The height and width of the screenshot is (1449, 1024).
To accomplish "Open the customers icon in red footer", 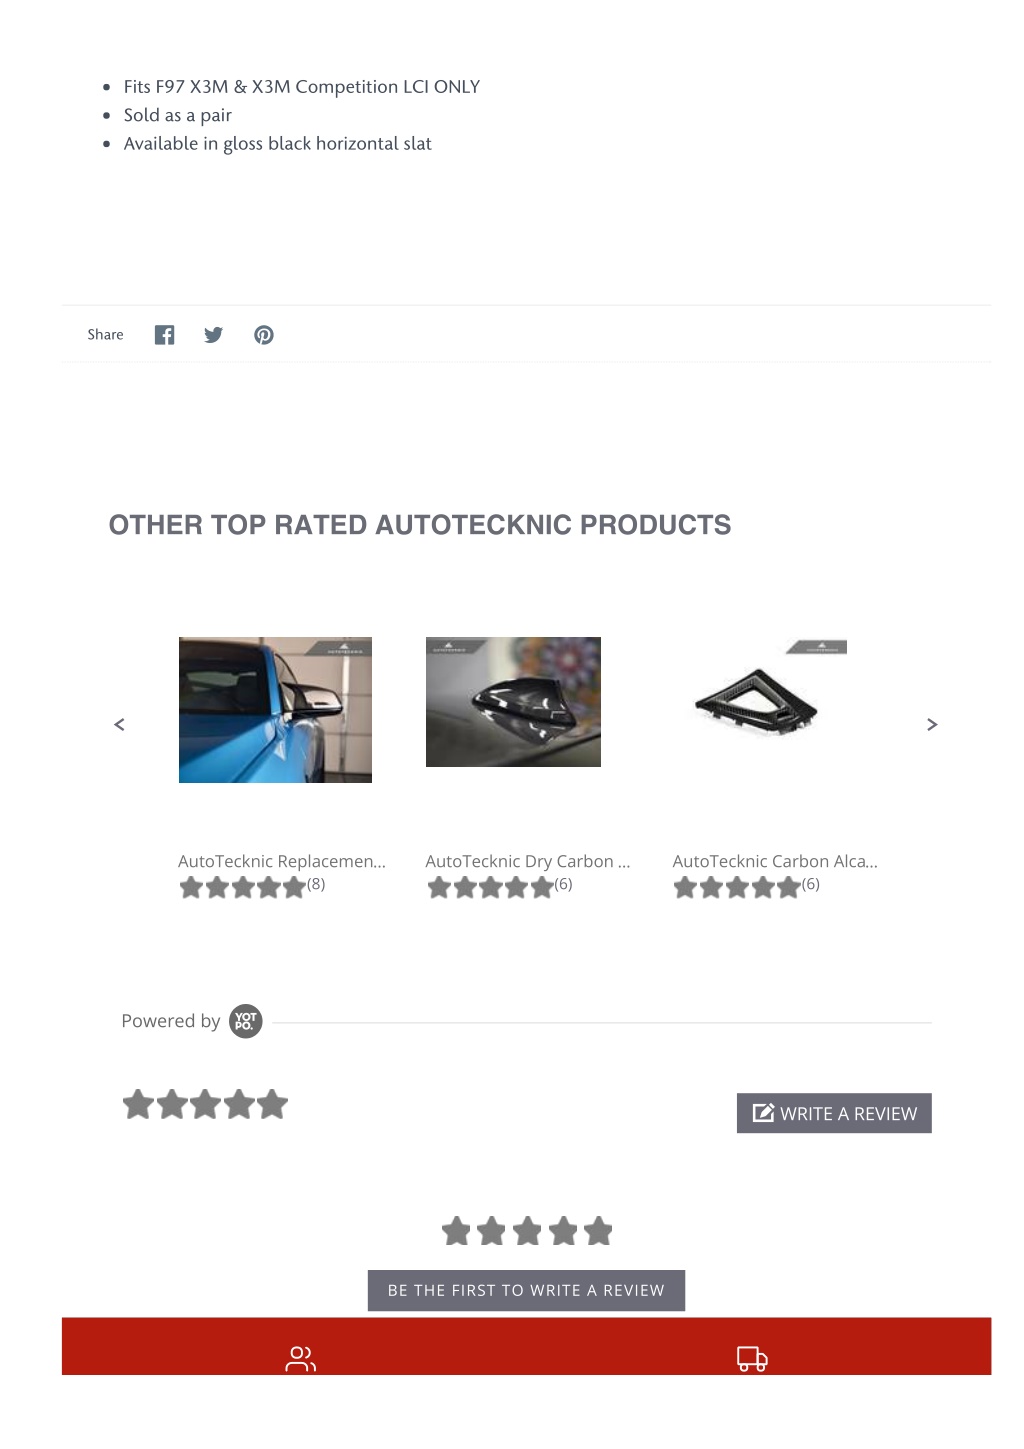I will 300,1358.
